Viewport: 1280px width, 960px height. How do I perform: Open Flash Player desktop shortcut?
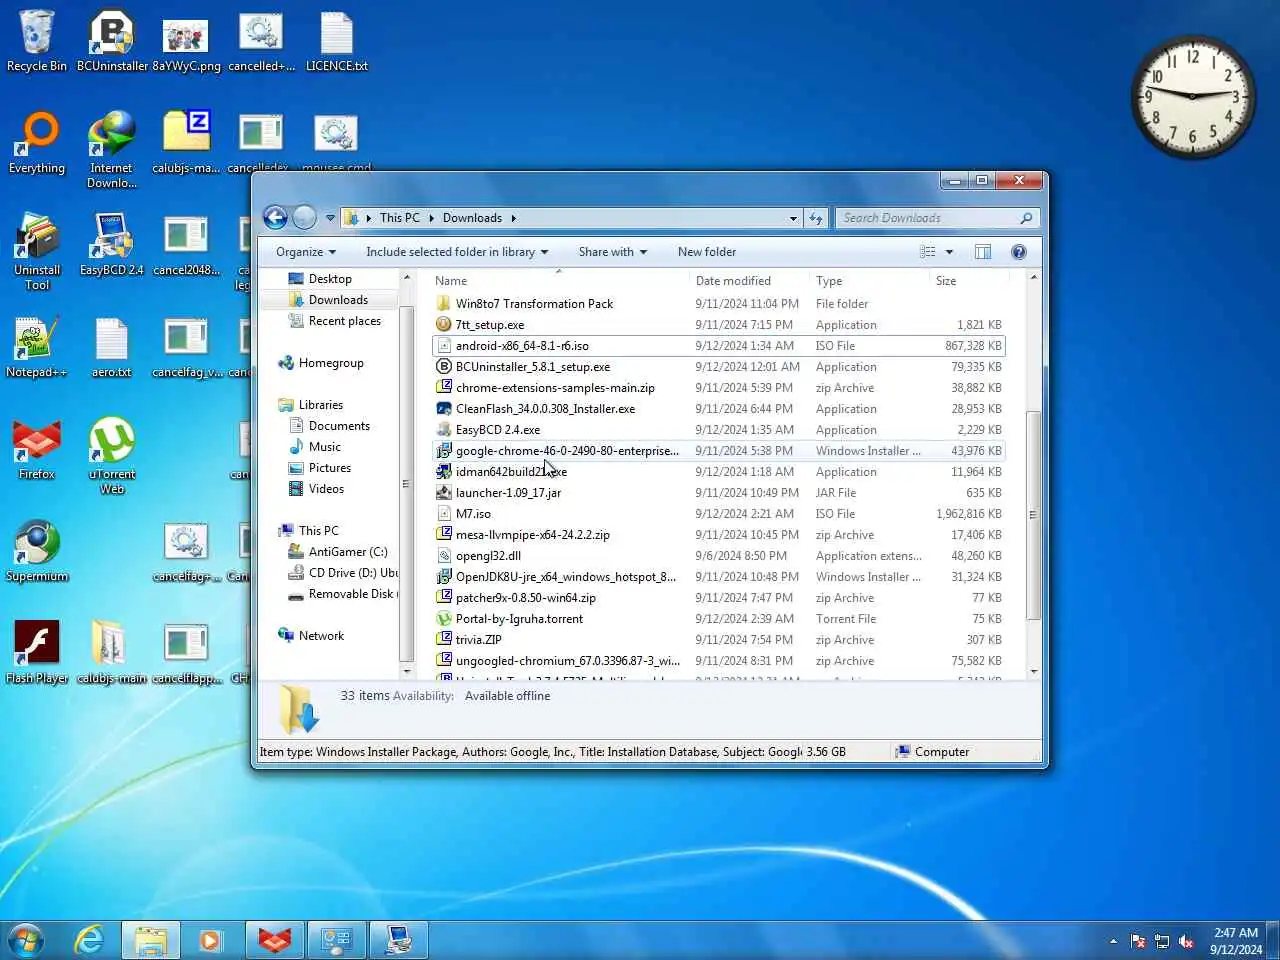tap(37, 653)
